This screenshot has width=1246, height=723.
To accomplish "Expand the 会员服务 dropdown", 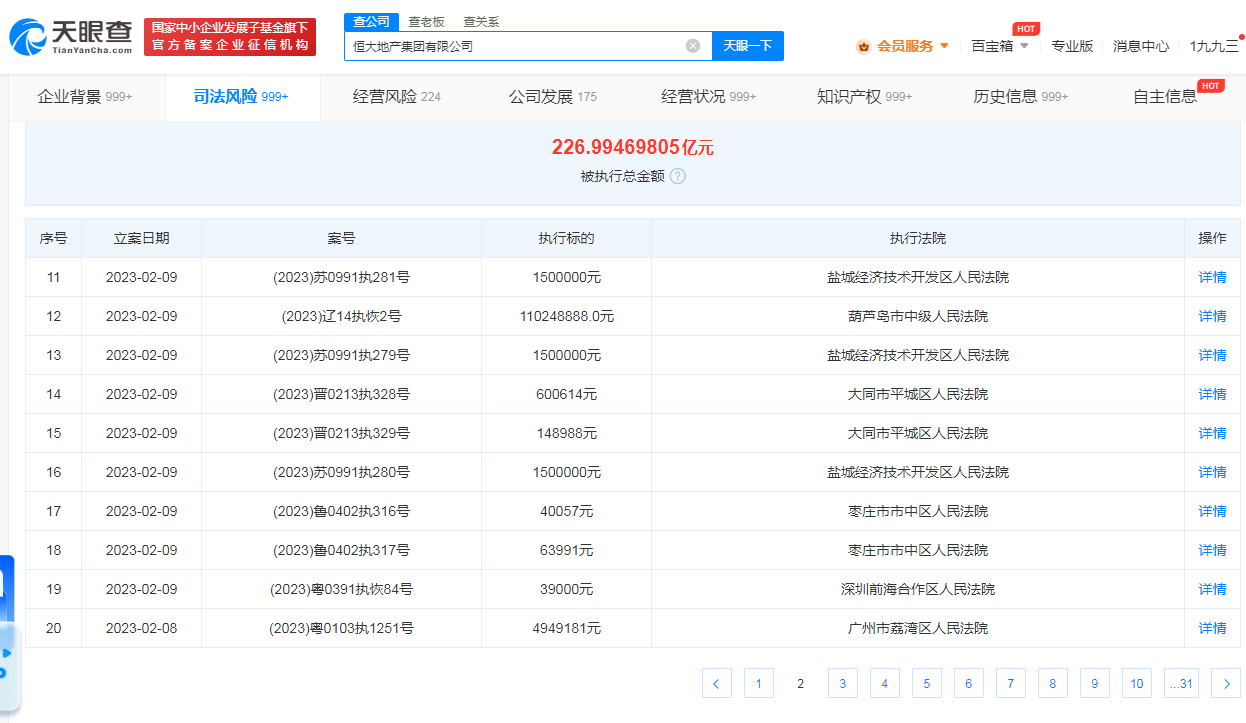I will click(944, 46).
